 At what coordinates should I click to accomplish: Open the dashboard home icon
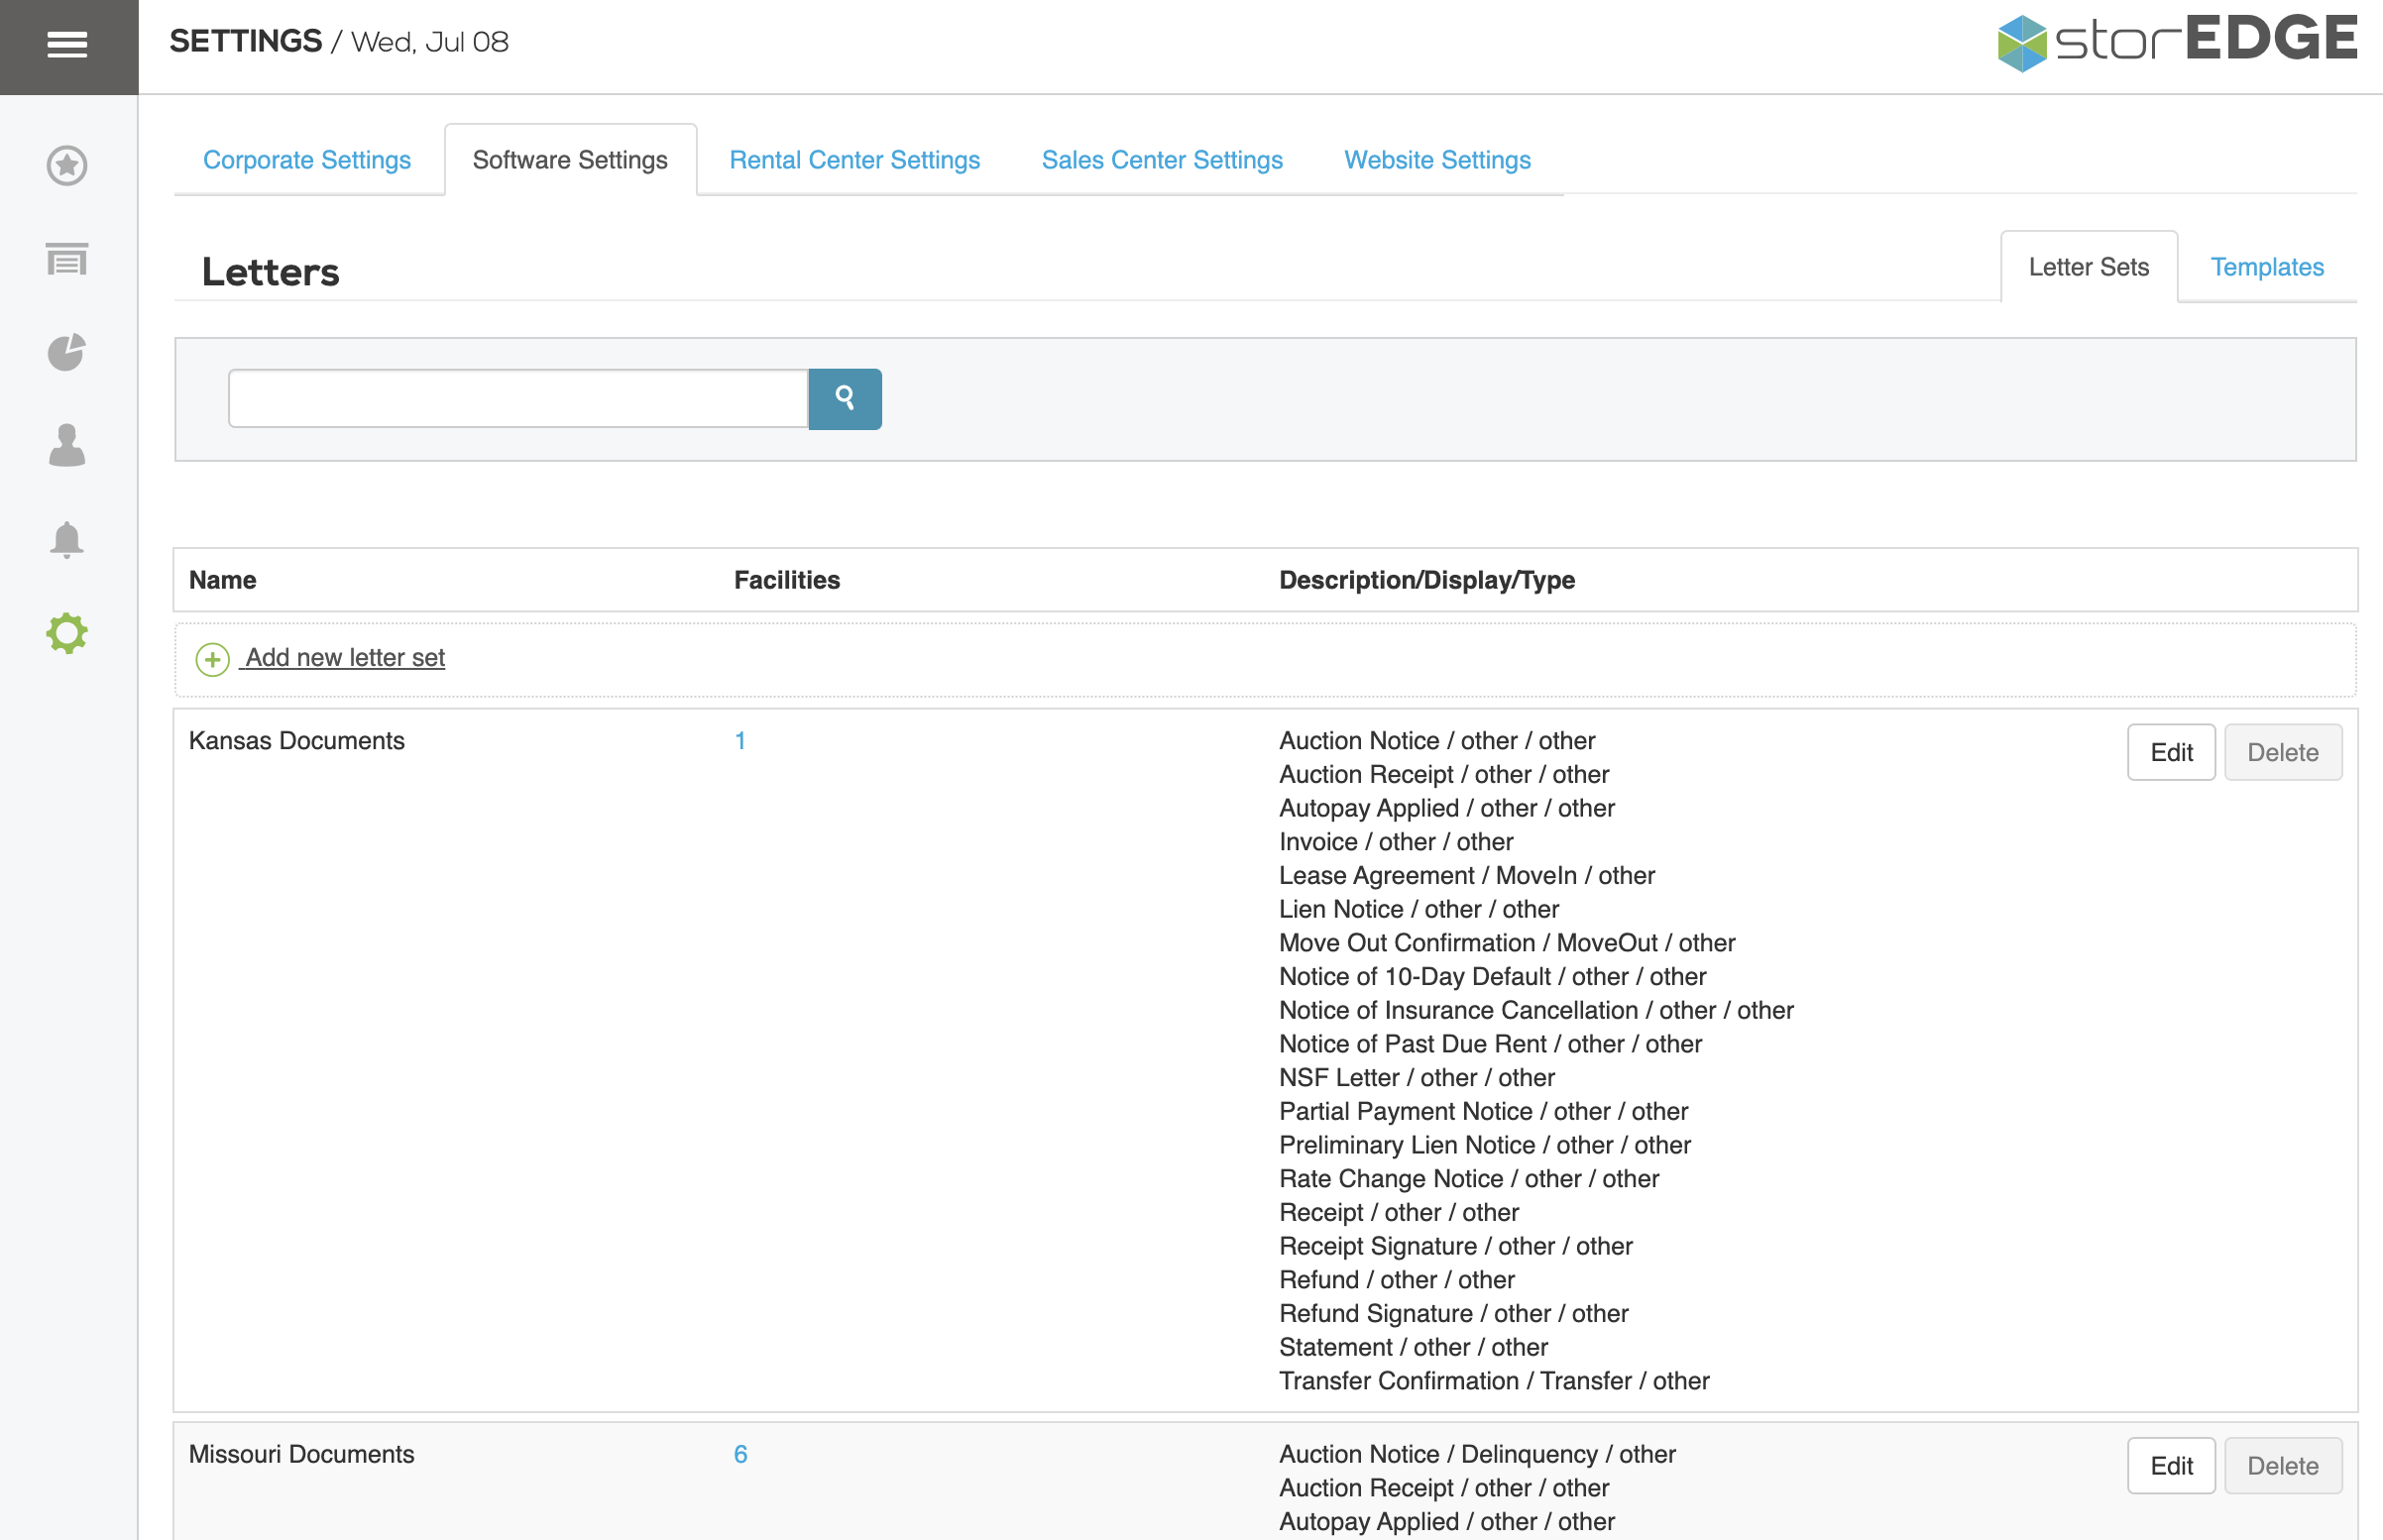pyautogui.click(x=66, y=166)
